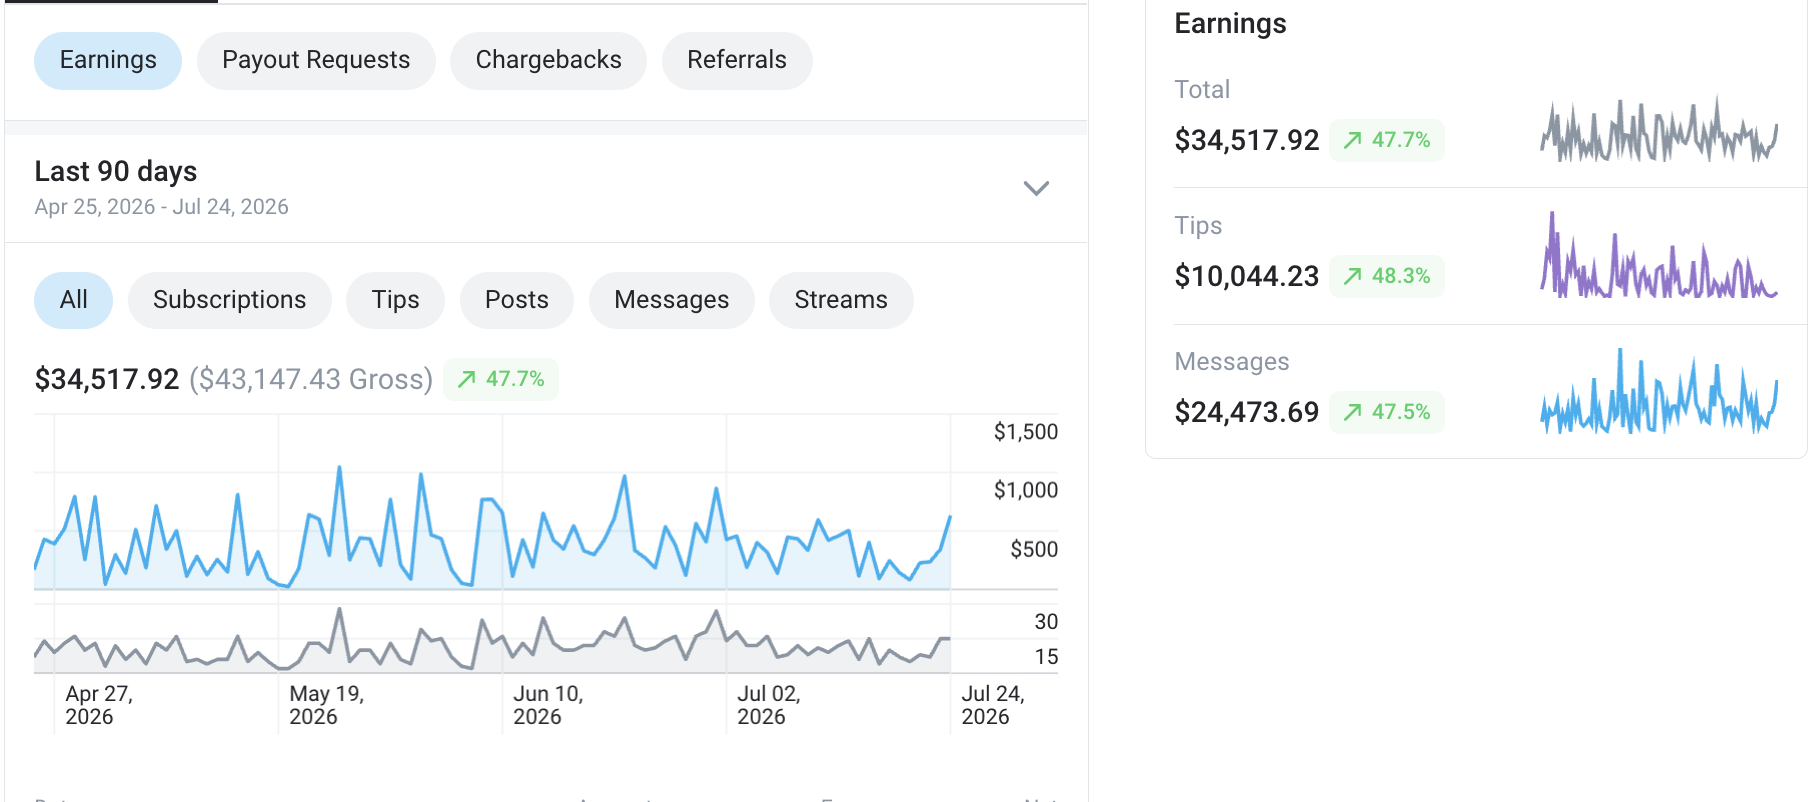Screen dimensions: 1818x802
Task: Expand the Last 90 days date range chevron
Action: pyautogui.click(x=1036, y=188)
